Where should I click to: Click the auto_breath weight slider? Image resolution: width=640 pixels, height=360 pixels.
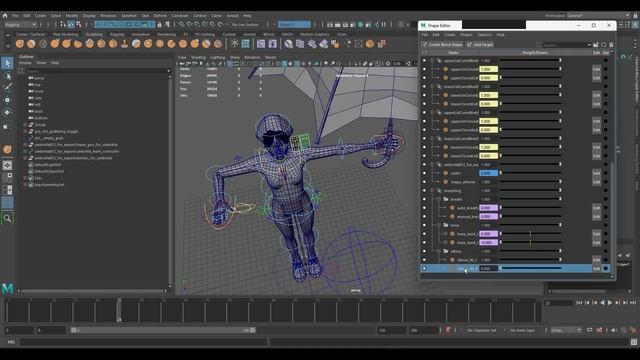[x=531, y=208]
